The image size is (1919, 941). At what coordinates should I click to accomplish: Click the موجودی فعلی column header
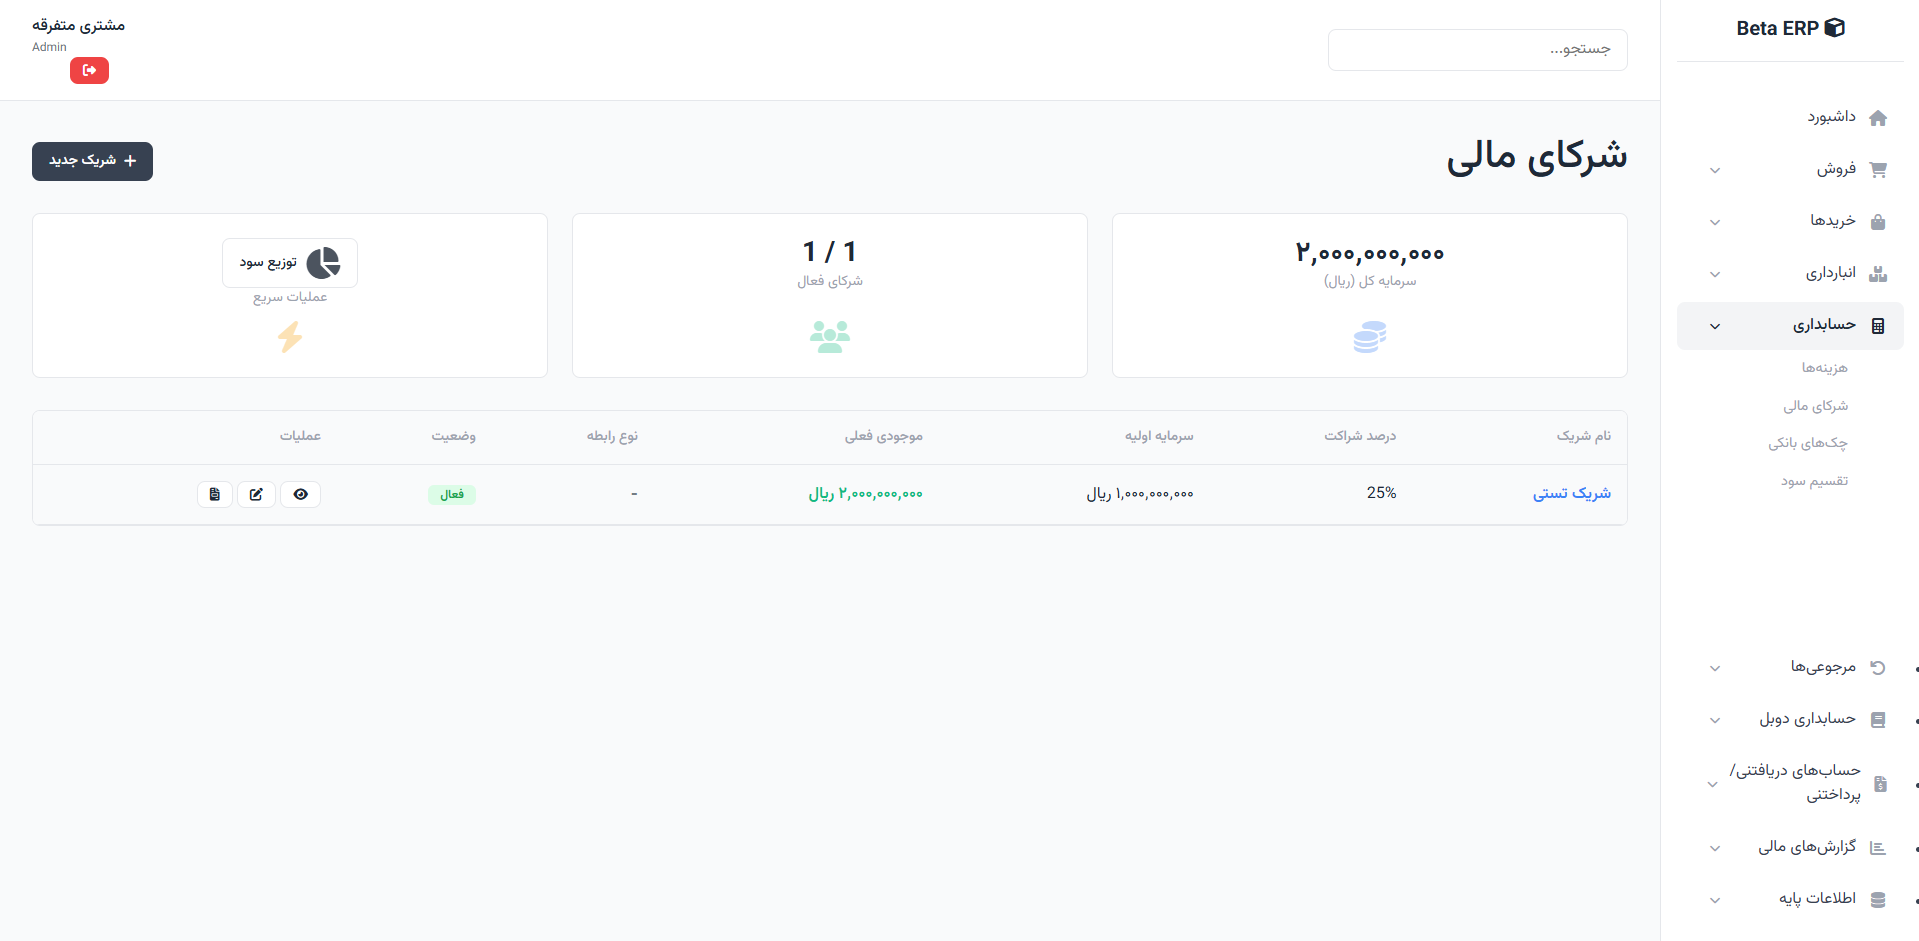click(883, 436)
